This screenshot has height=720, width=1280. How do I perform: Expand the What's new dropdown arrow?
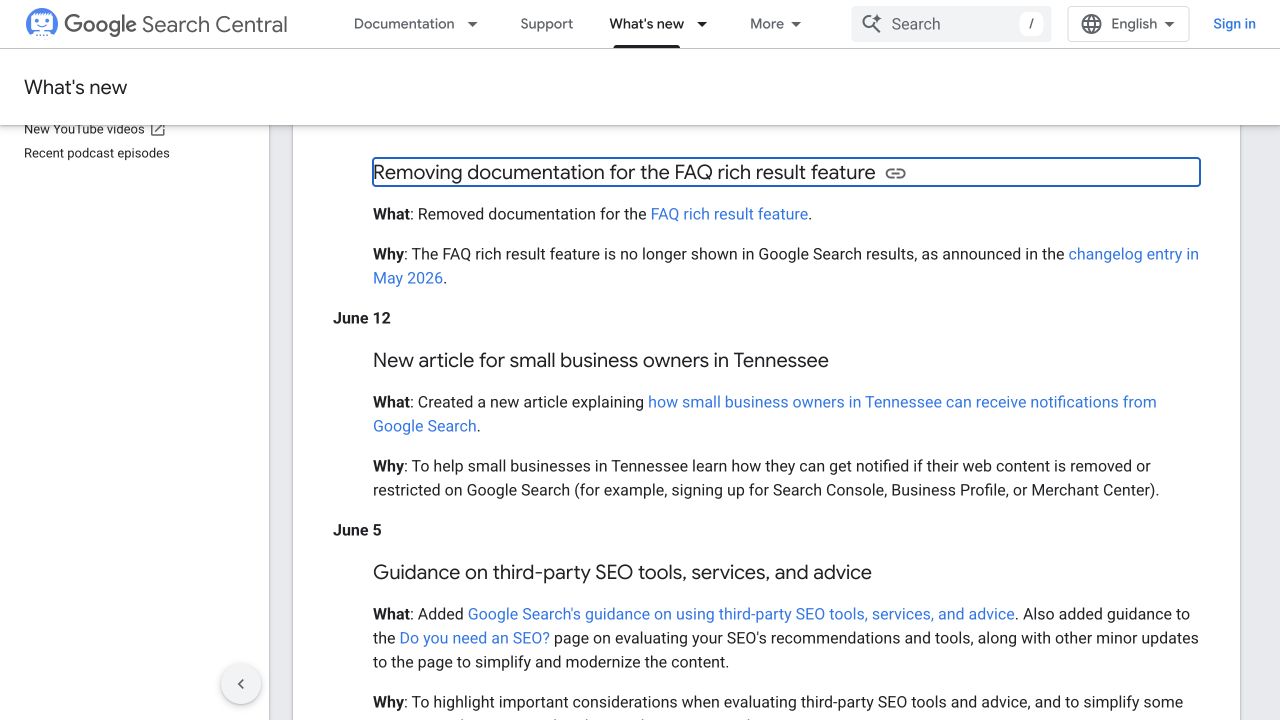(x=702, y=24)
